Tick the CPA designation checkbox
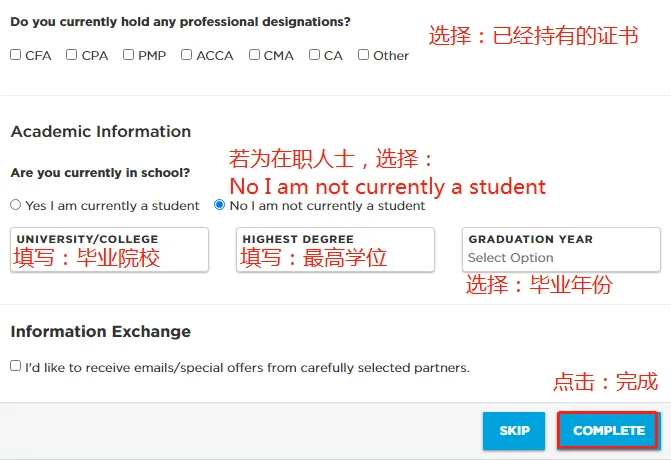This screenshot has height=460, width=671. (72, 55)
